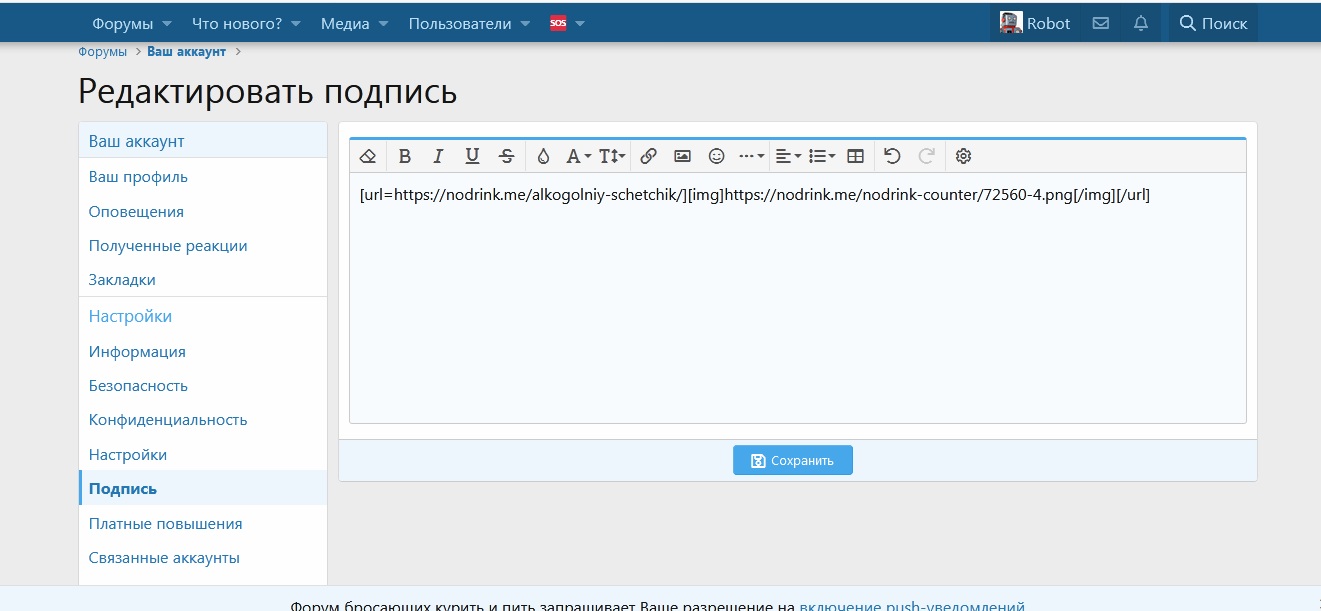Expand the SOS dropdown arrow

click(580, 23)
